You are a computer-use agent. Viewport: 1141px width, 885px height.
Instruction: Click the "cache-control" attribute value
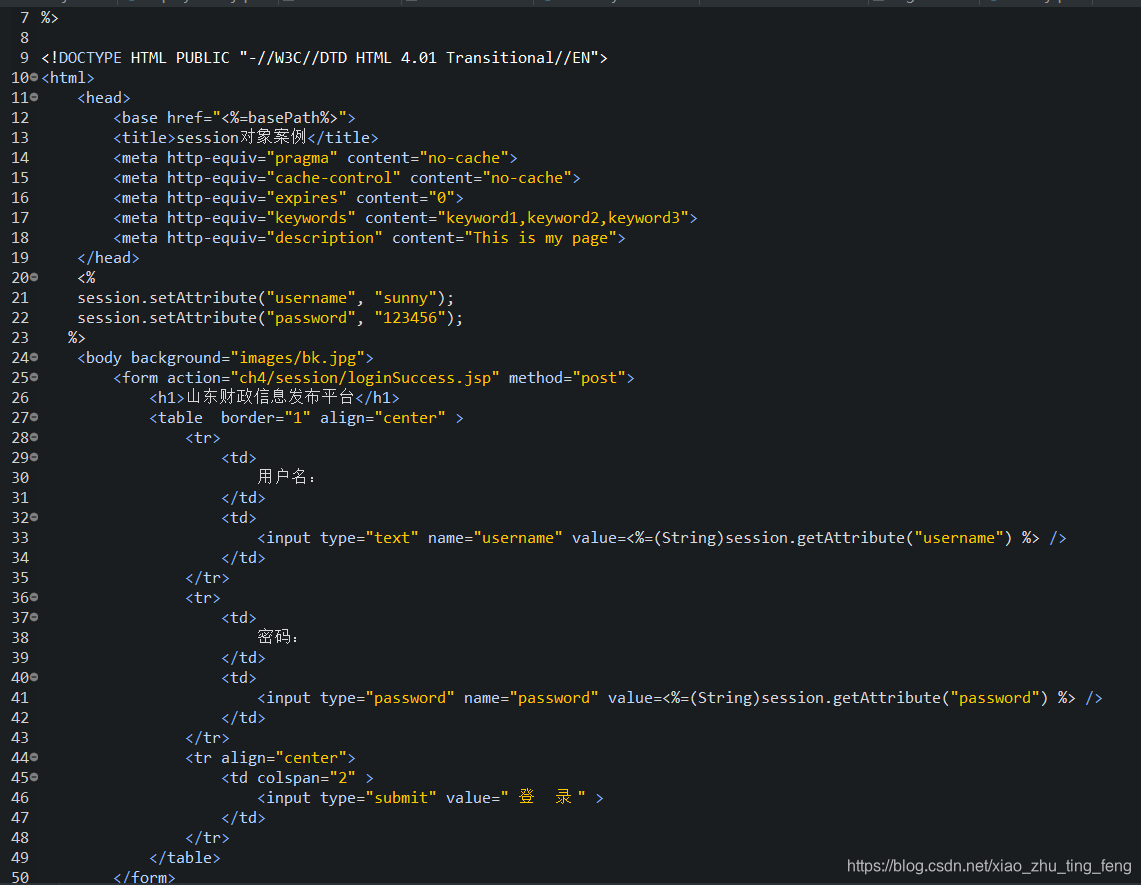333,178
